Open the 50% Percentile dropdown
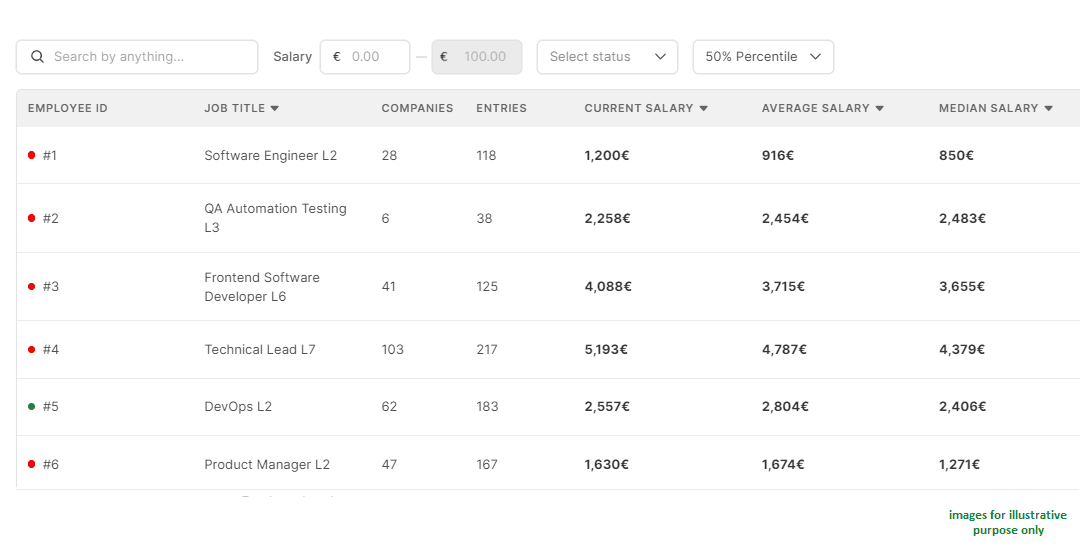 pos(762,57)
